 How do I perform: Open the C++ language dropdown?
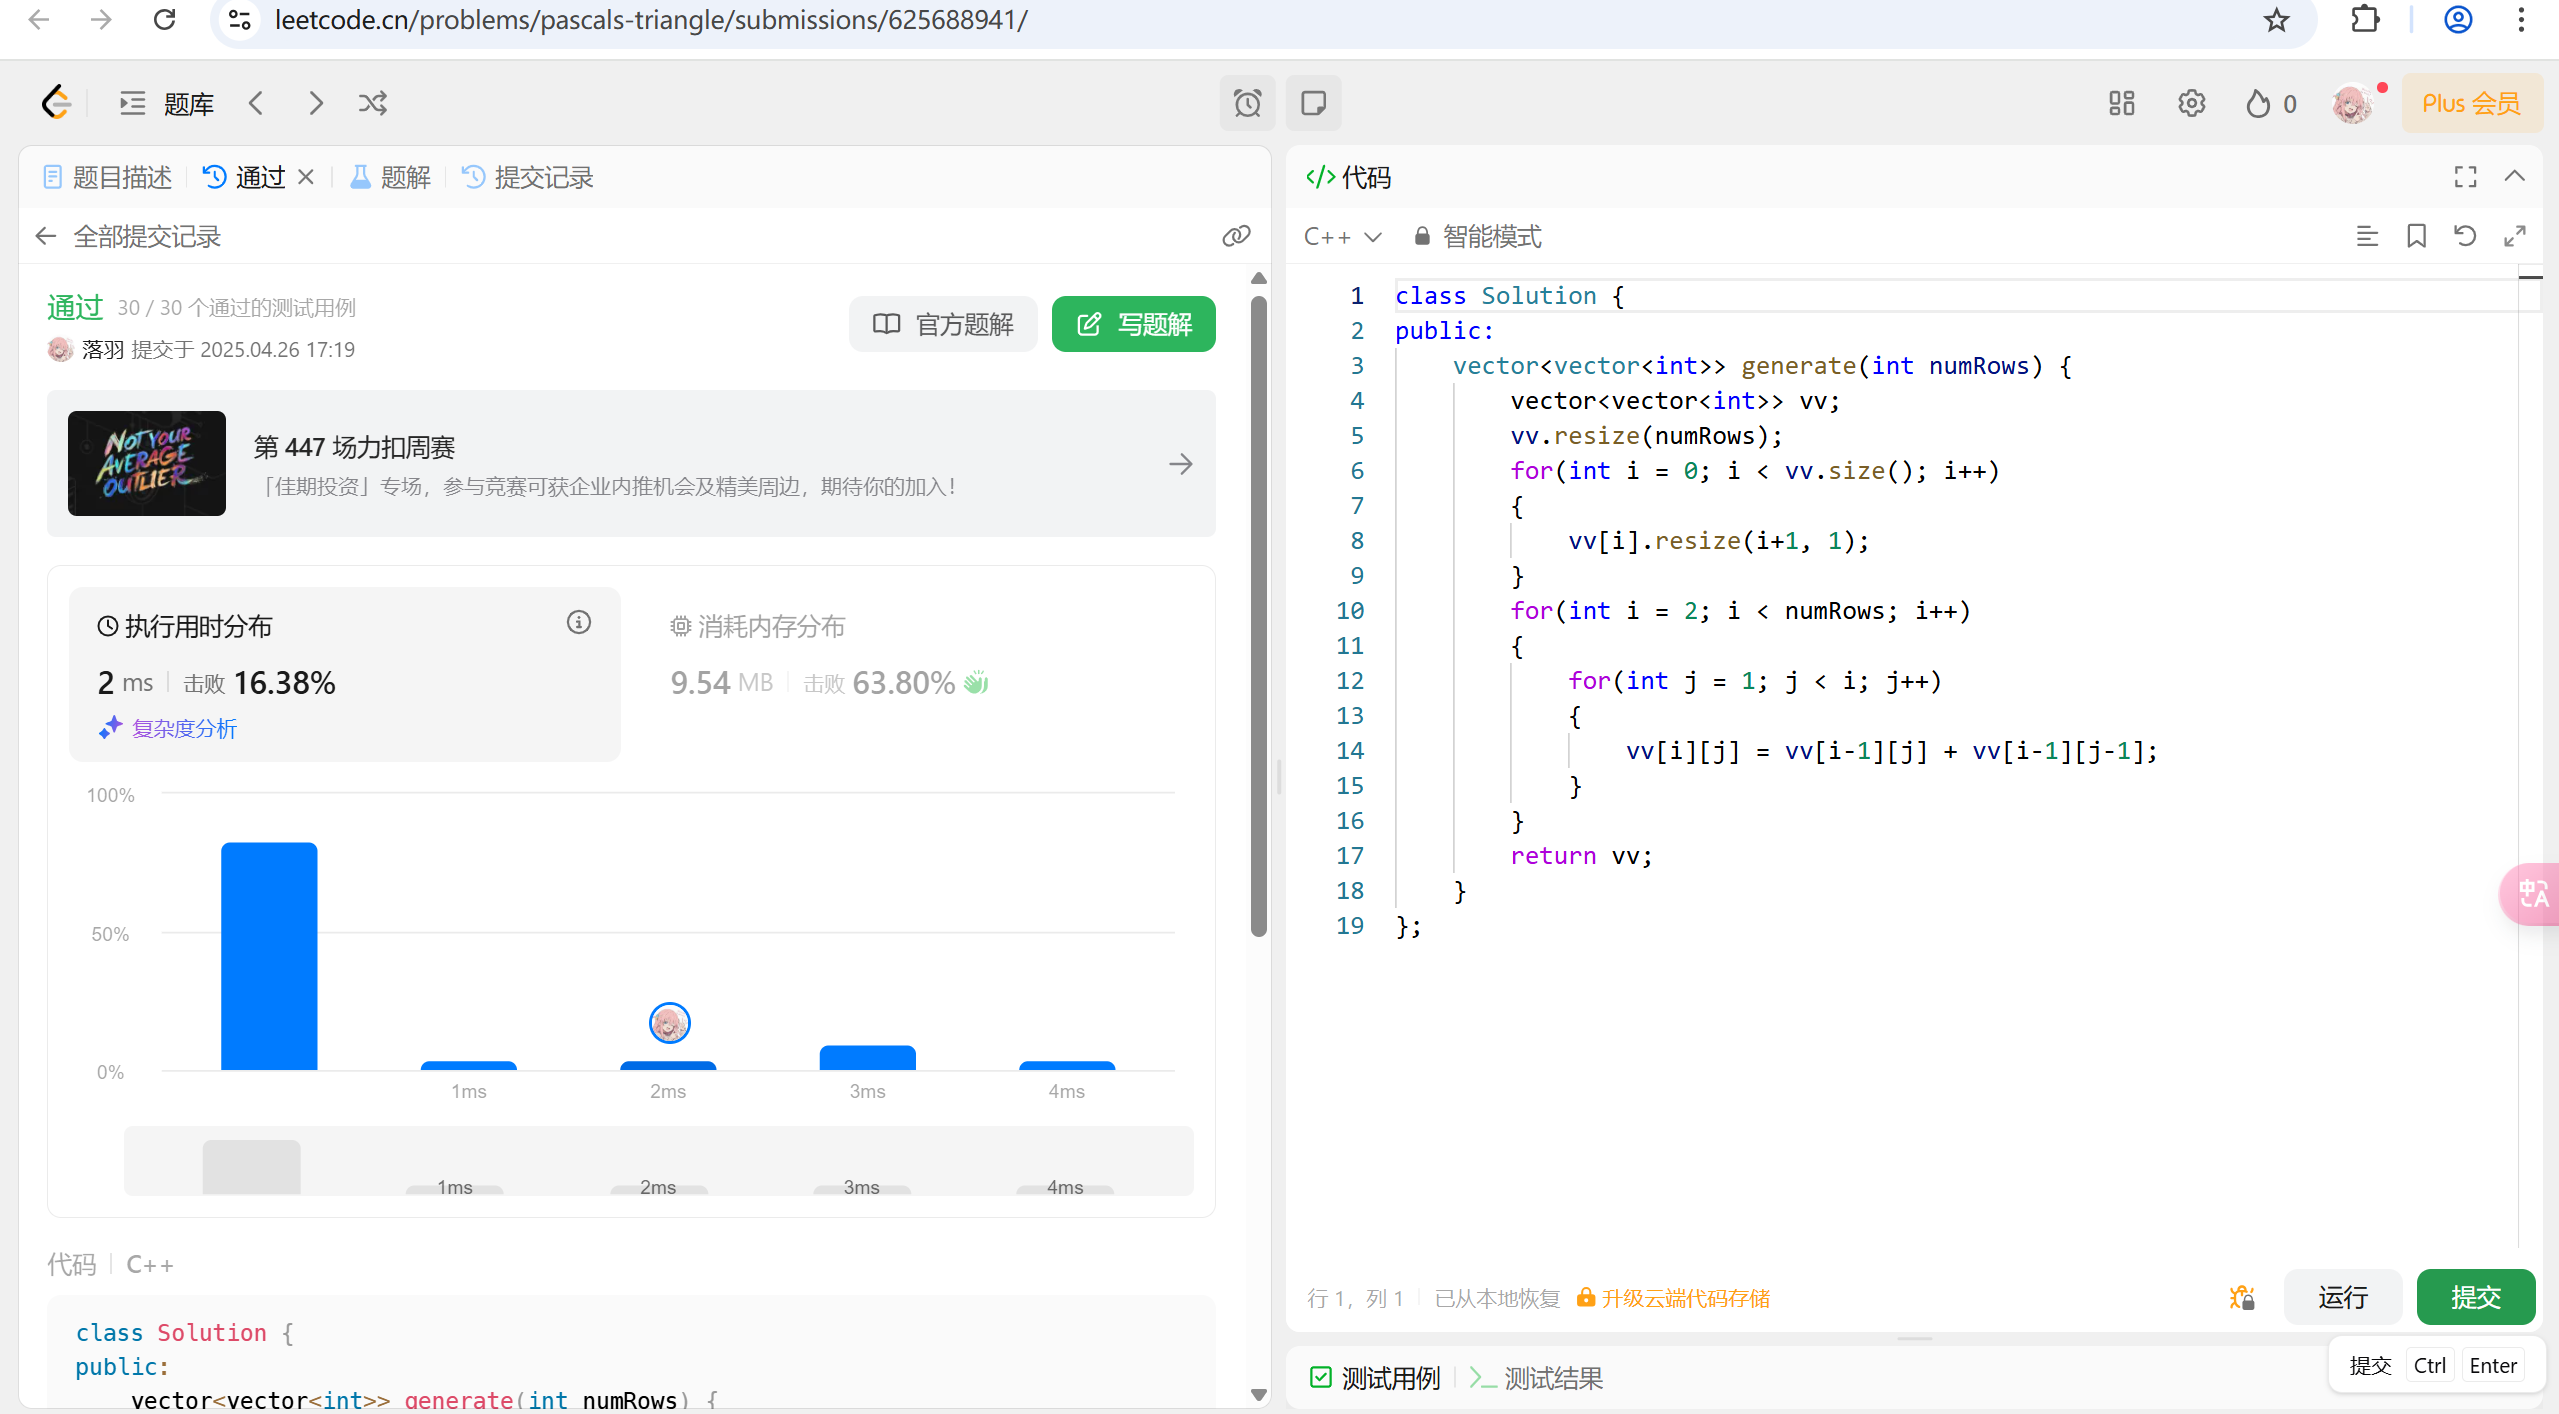(x=1342, y=236)
